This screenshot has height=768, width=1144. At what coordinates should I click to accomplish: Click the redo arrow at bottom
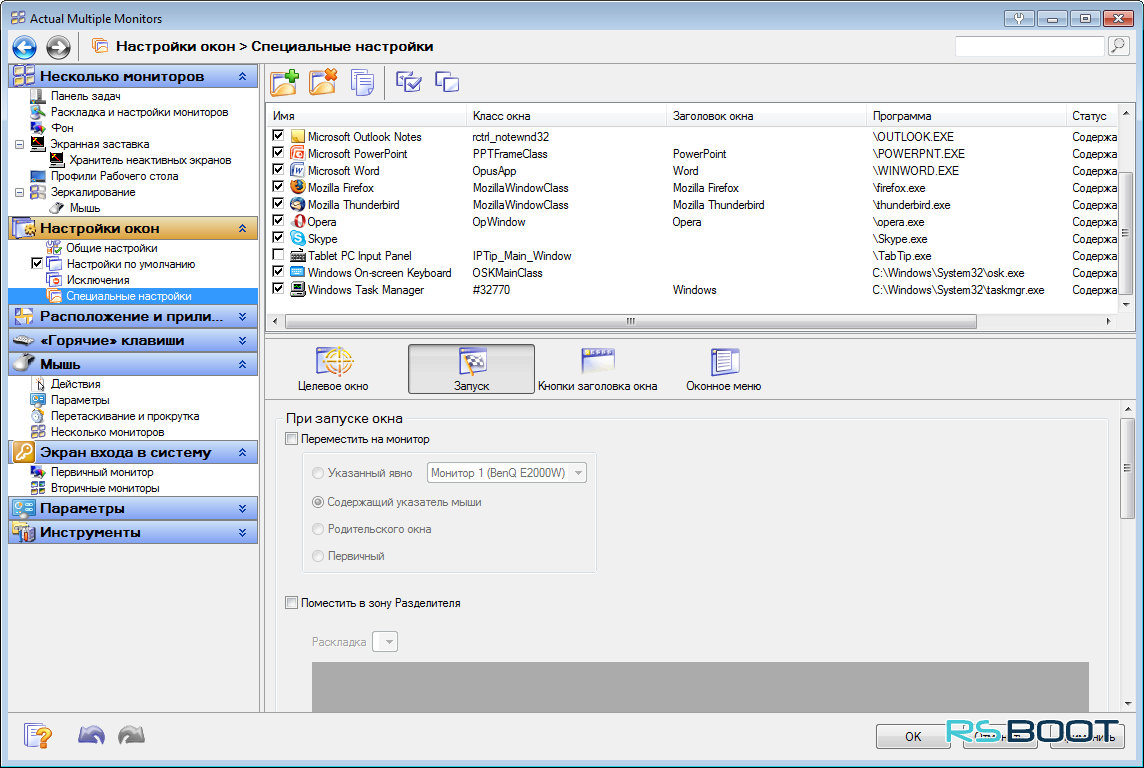point(131,735)
